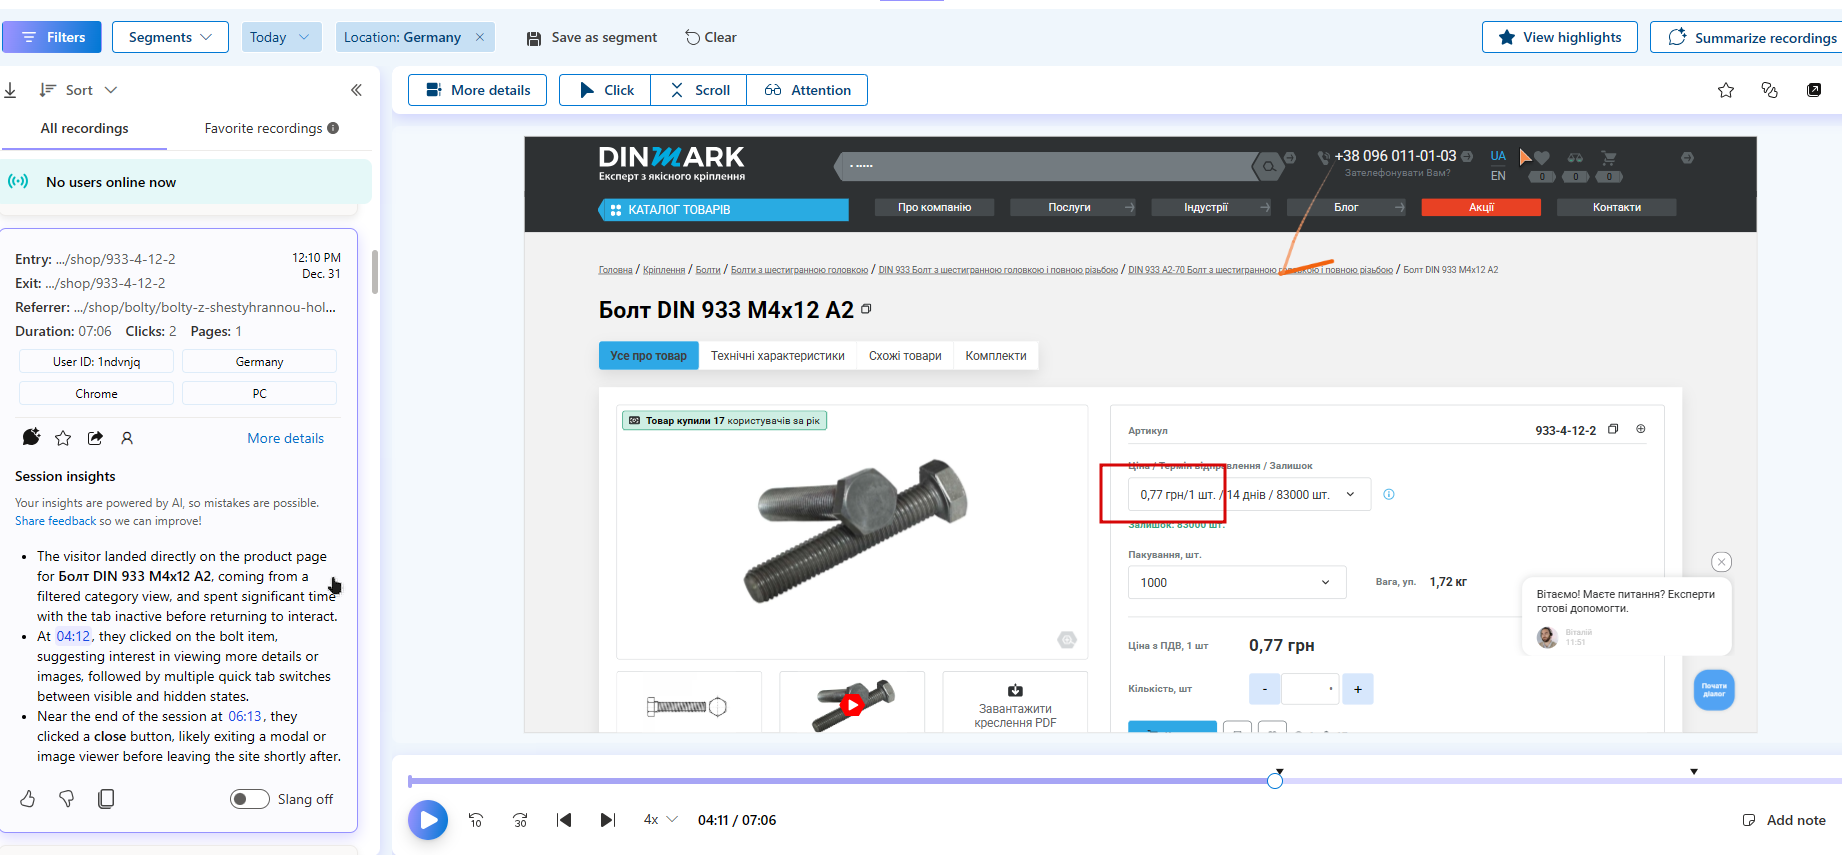Click the search magnifier icon on Dinmark site
This screenshot has width=1842, height=855.
point(1268,166)
